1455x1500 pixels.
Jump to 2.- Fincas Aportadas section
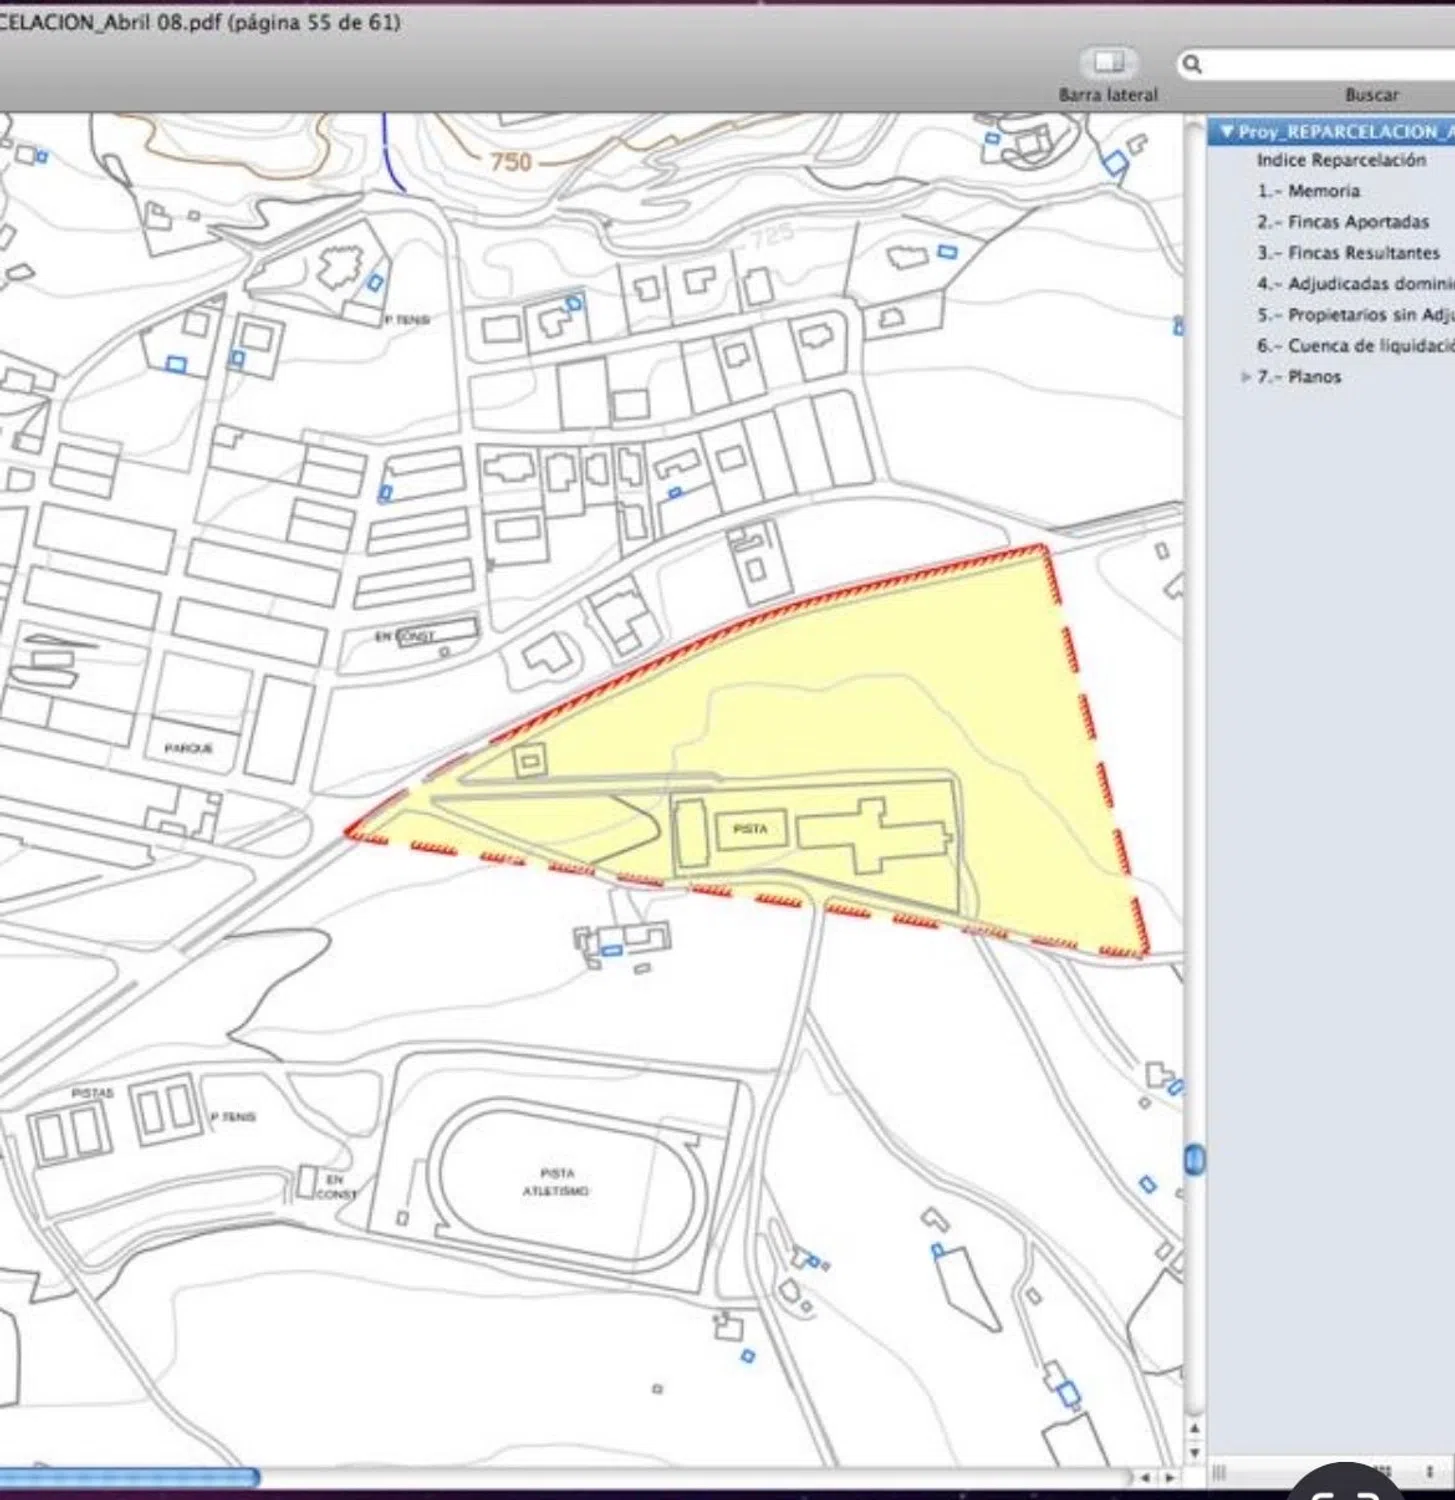pos(1342,222)
